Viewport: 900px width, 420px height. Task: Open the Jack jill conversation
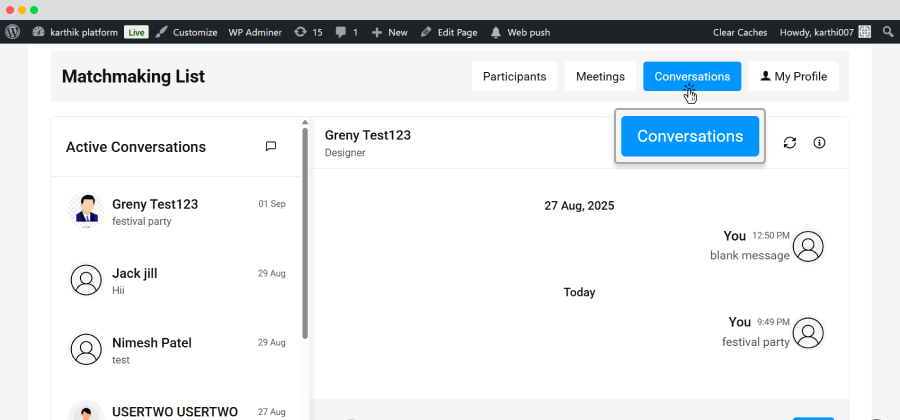click(176, 280)
